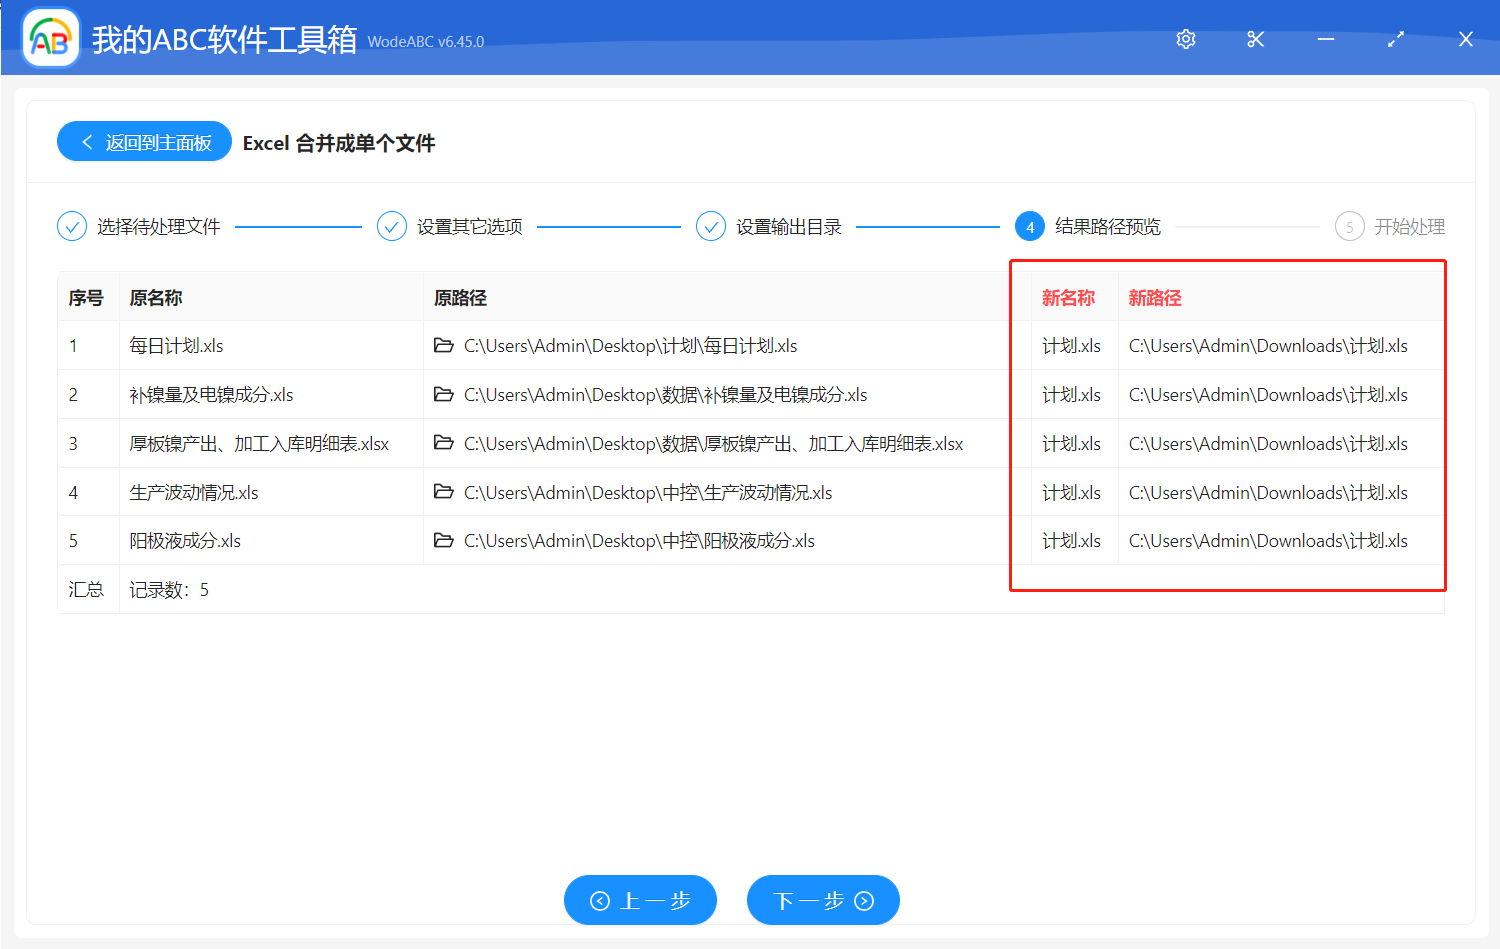Click the folder icon beside 每日计划.xls path

pyautogui.click(x=444, y=345)
